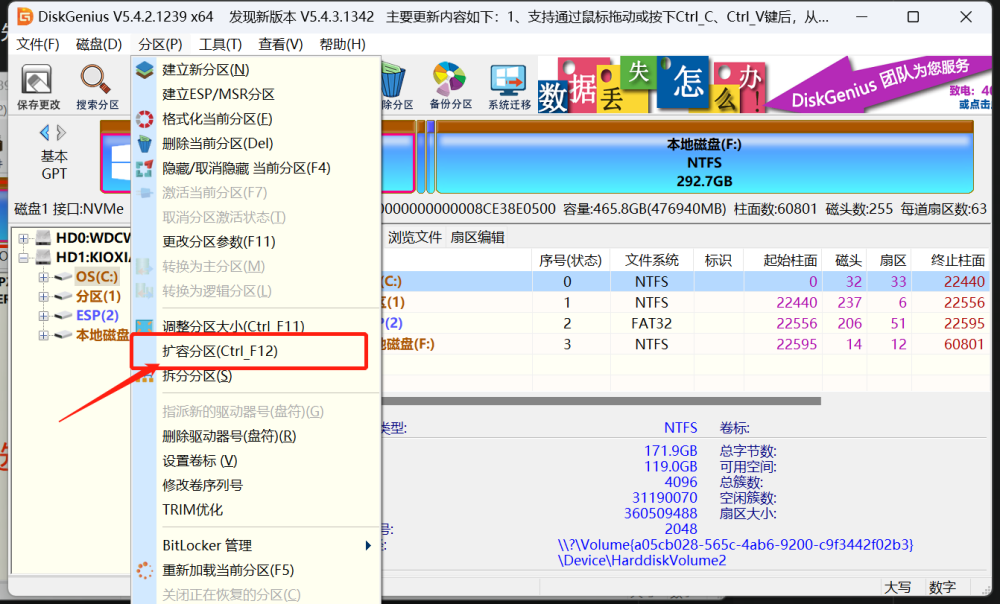Expand the BitLocker 管理 submenu arrow
Viewport: 1000px width, 604px height.
point(368,545)
